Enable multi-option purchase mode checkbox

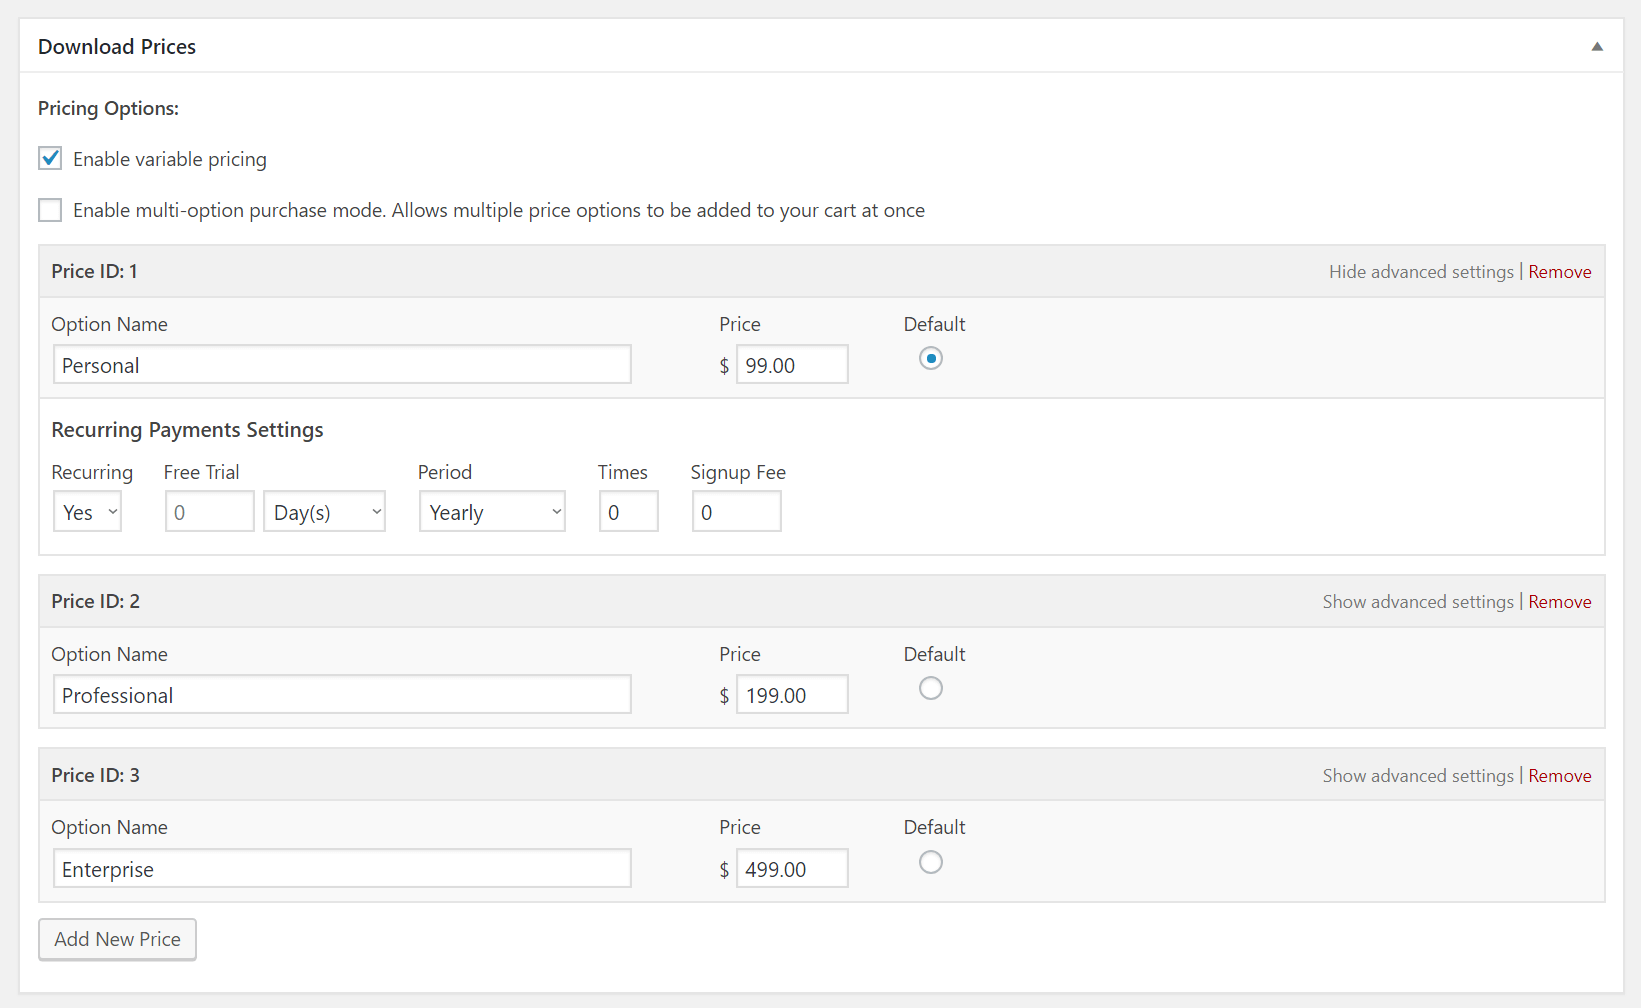coord(50,210)
